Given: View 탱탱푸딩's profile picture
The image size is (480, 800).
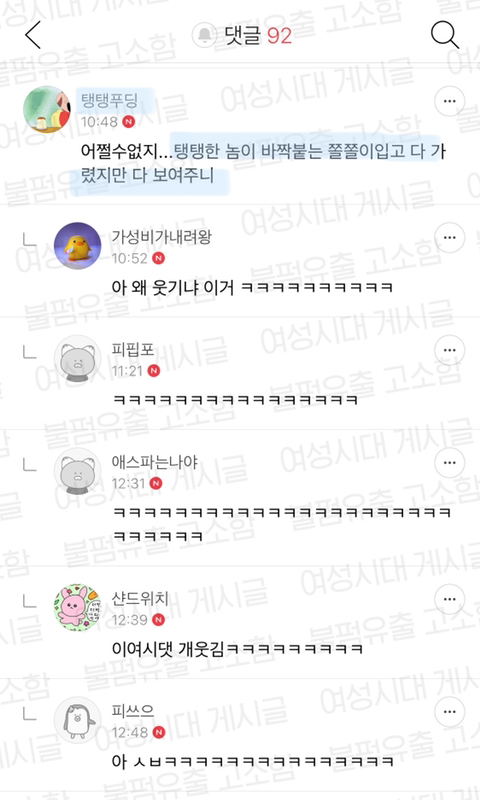Looking at the screenshot, I should click(x=47, y=110).
